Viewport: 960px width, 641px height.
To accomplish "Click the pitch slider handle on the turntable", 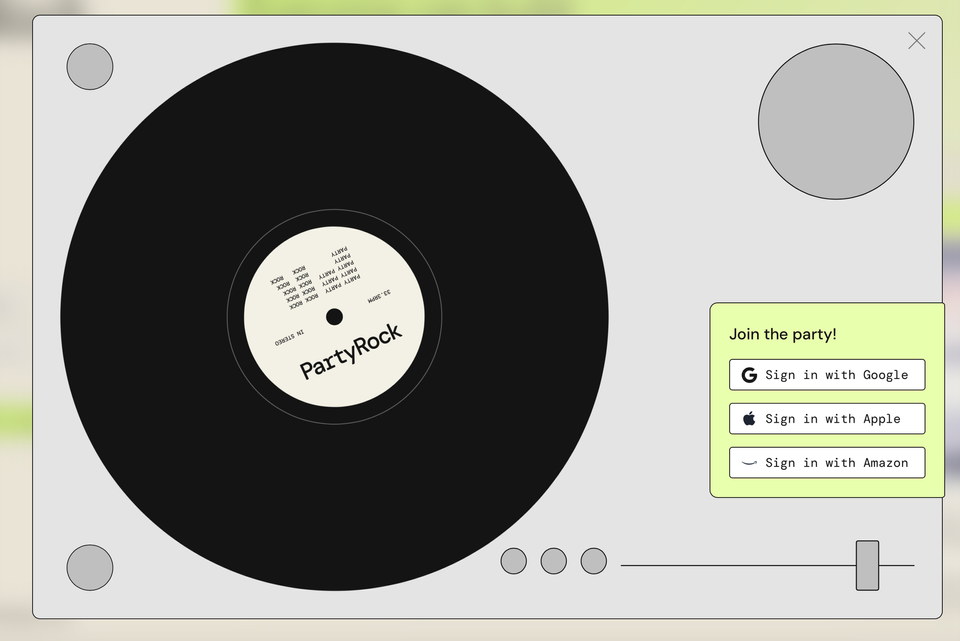I will pyautogui.click(x=867, y=565).
